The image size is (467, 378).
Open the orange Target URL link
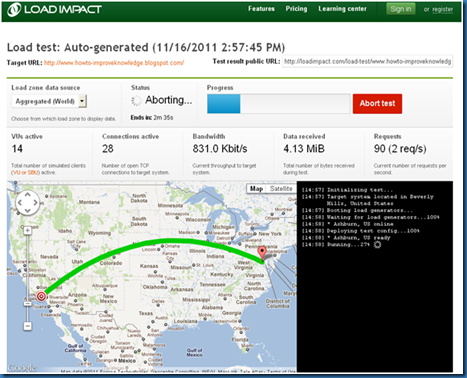(114, 63)
